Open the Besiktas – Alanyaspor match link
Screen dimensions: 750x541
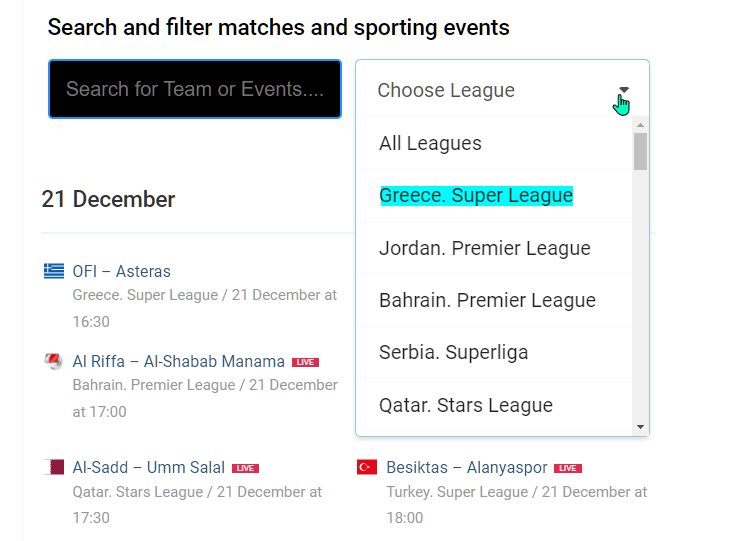click(x=467, y=467)
